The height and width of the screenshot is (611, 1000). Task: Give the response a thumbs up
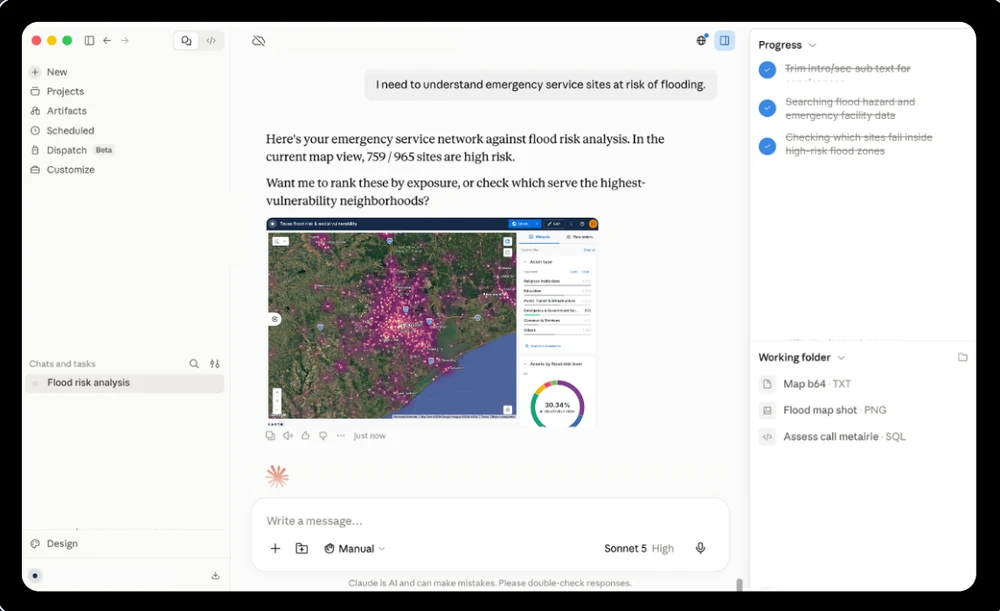pos(305,436)
